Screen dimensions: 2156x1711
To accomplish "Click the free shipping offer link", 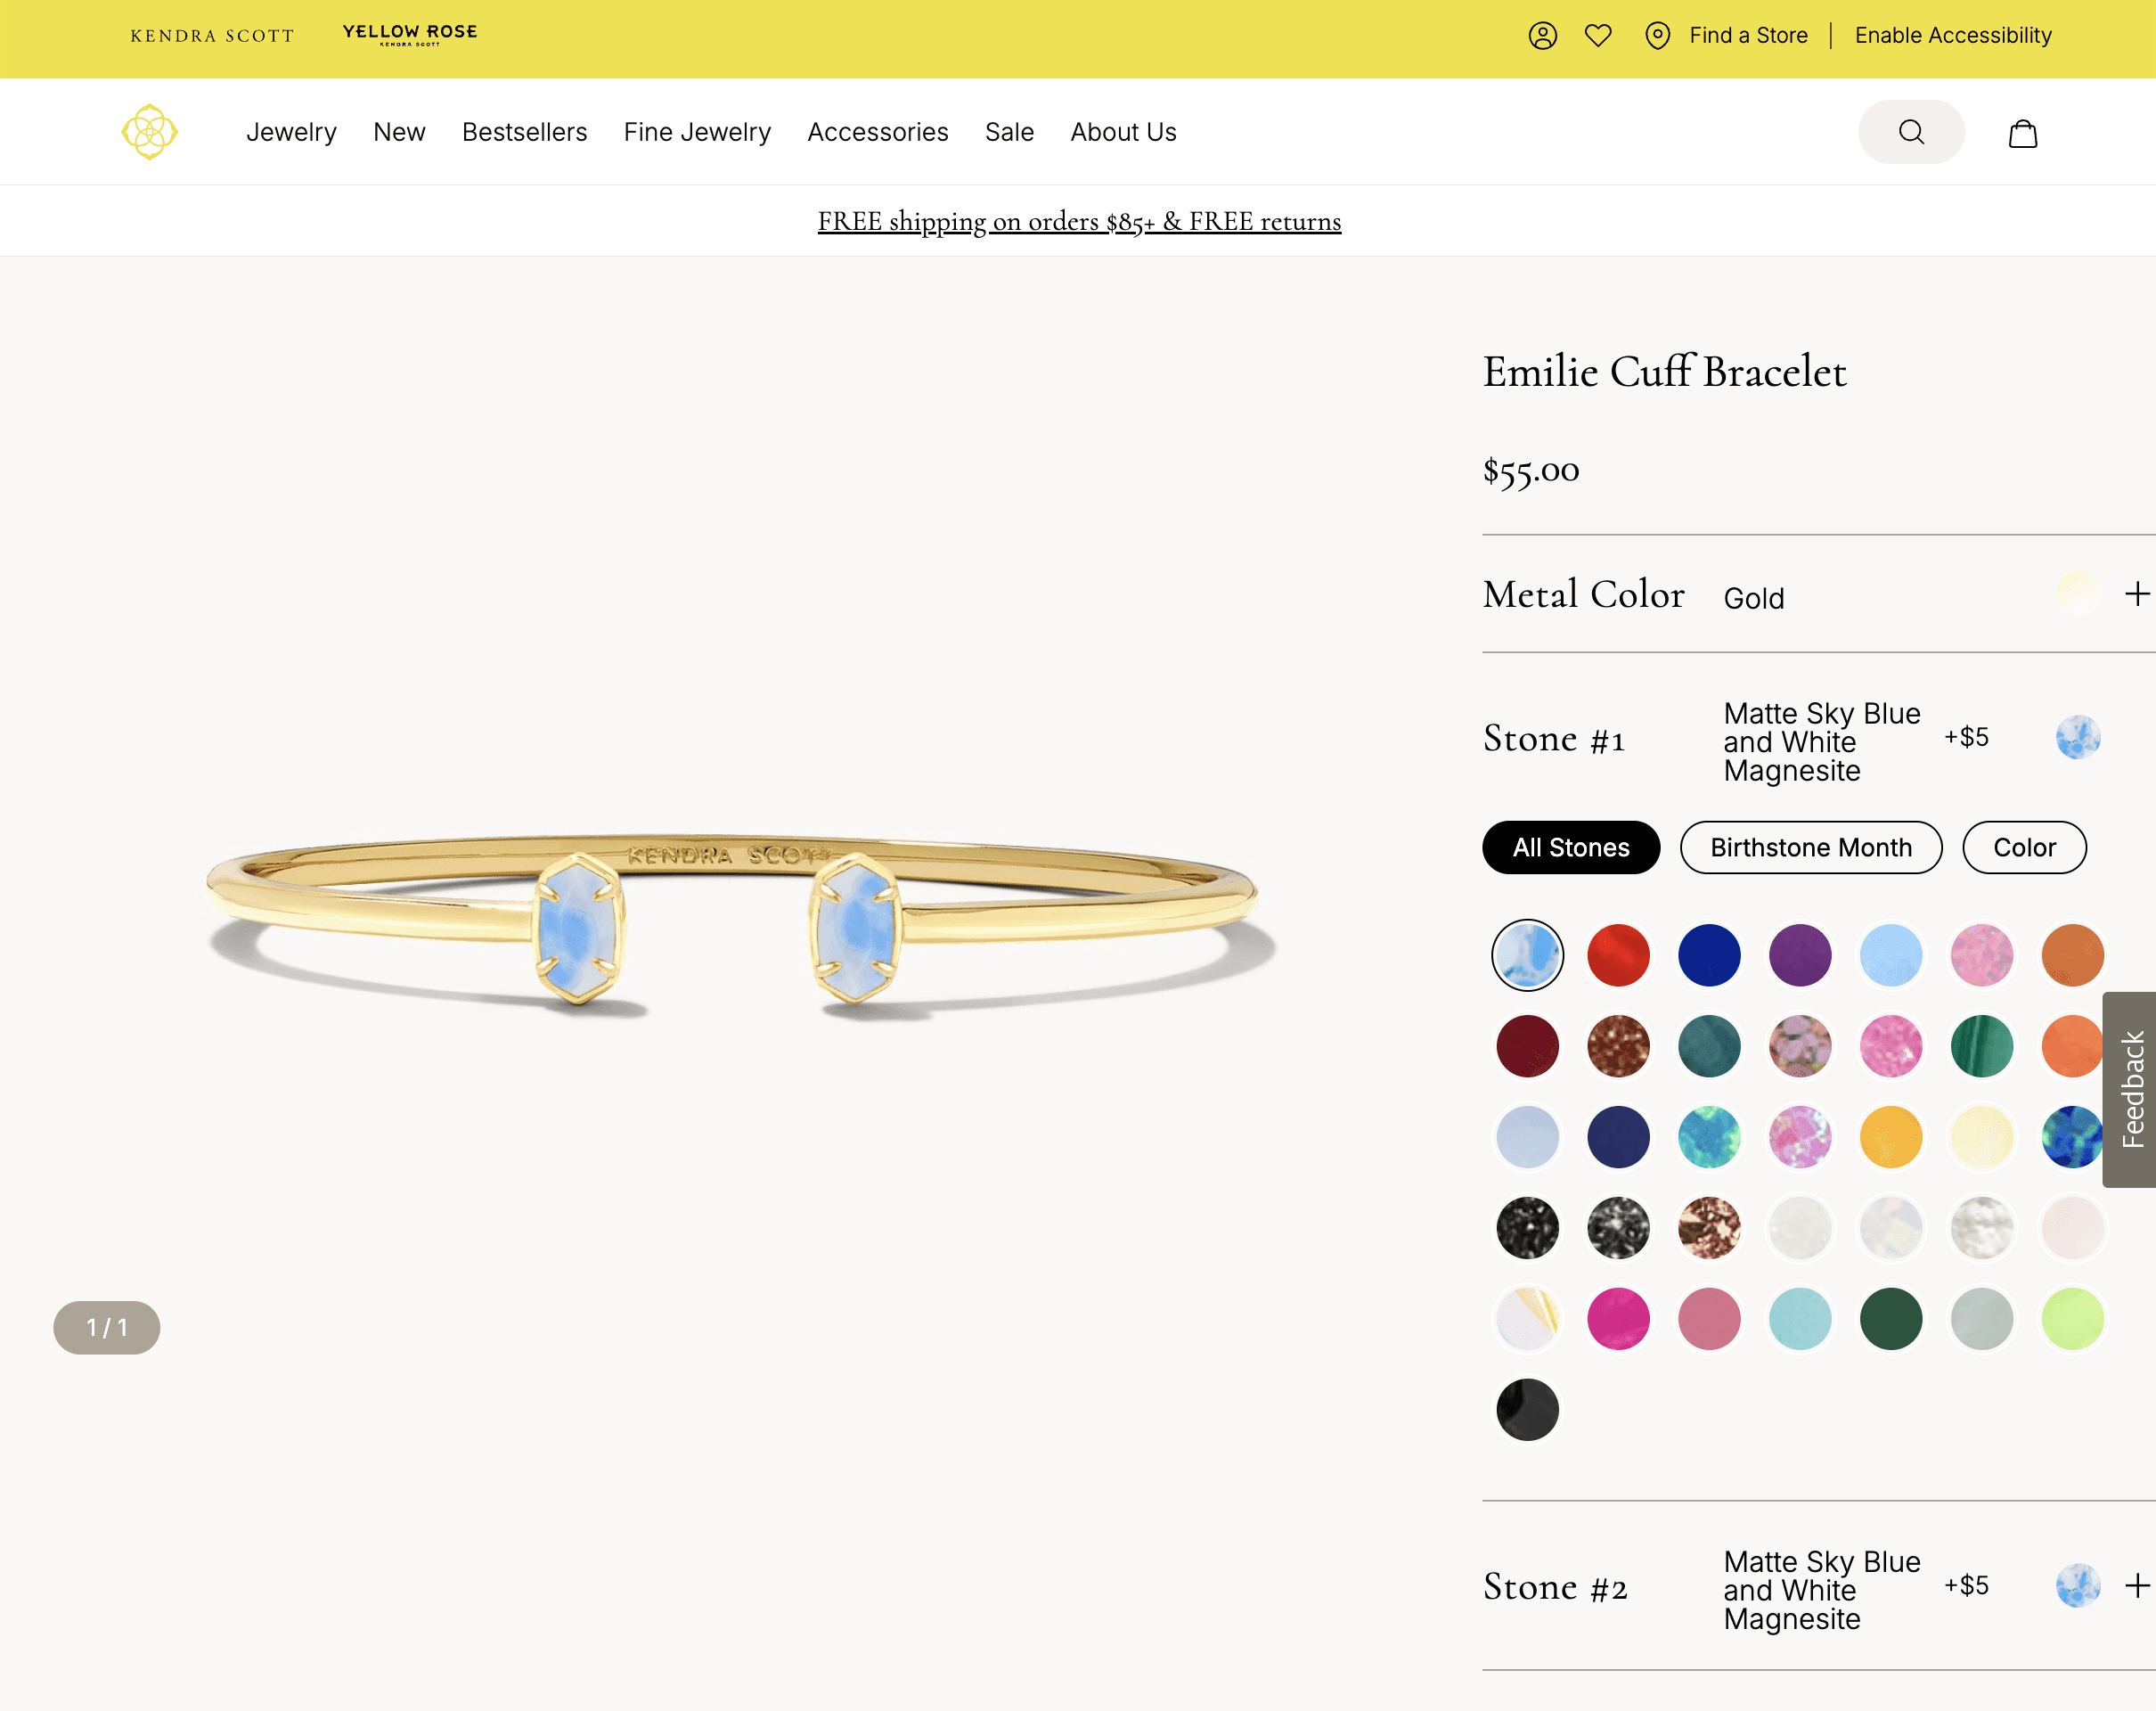I will pos(1079,221).
